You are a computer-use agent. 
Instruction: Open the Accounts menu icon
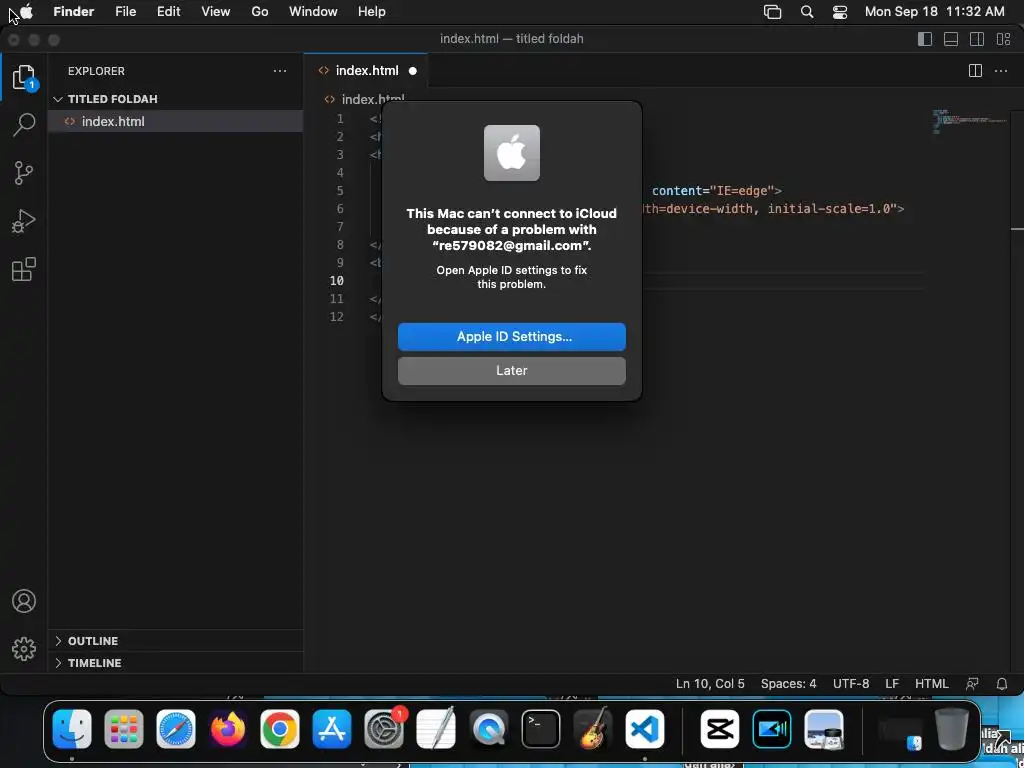click(x=24, y=601)
